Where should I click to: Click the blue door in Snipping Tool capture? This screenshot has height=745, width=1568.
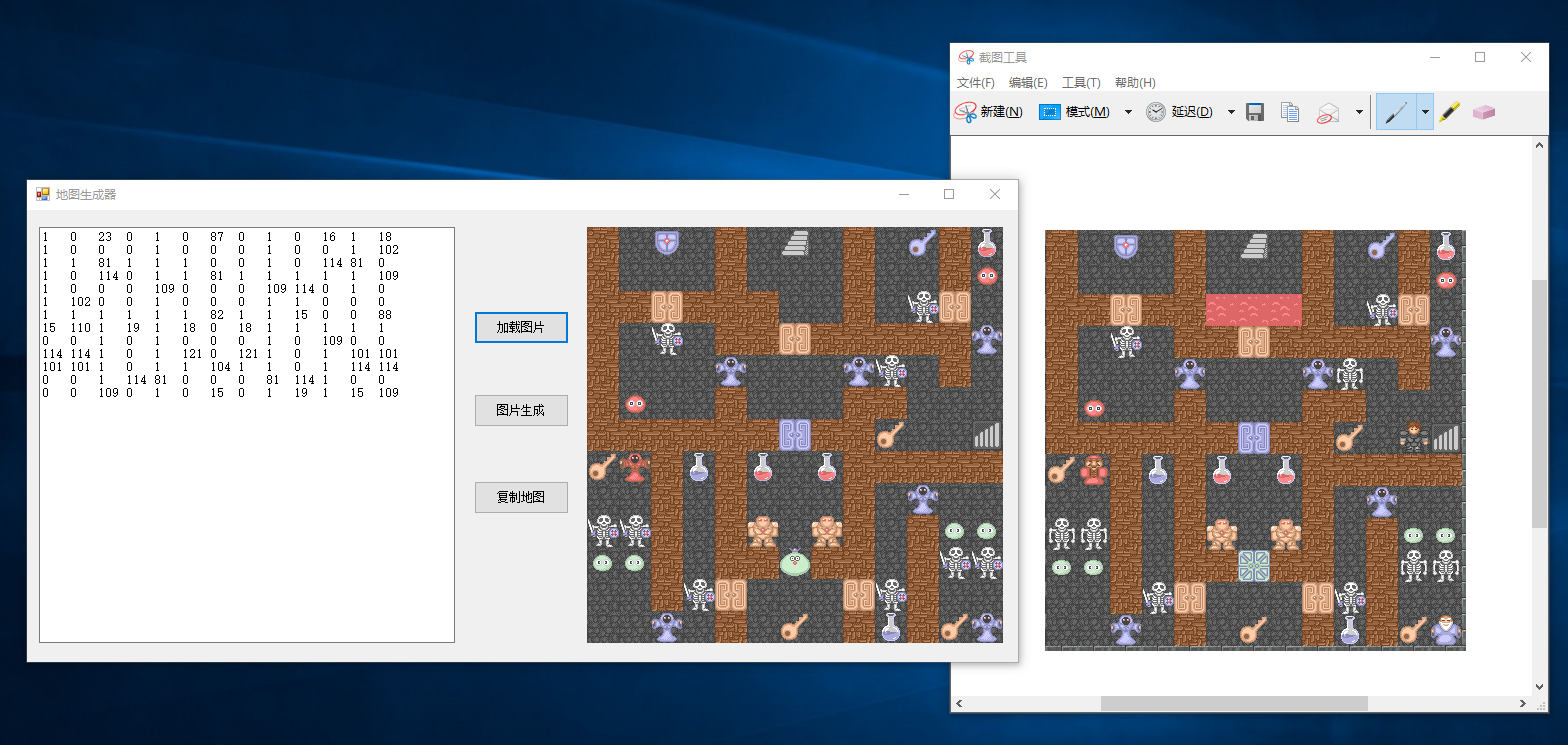[x=1254, y=437]
